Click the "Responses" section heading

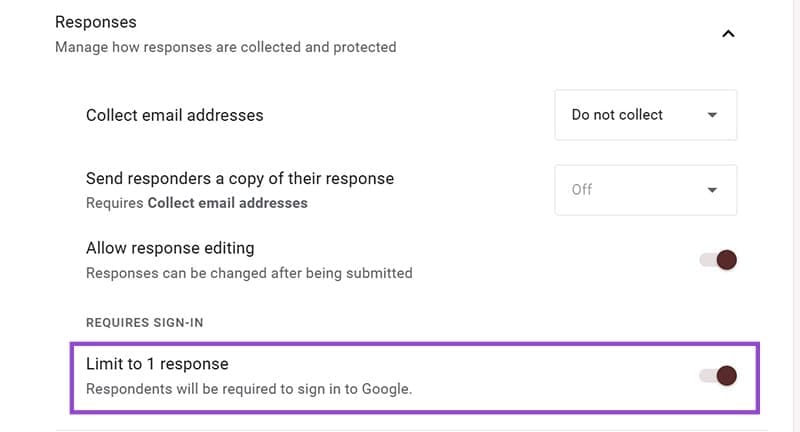click(96, 21)
